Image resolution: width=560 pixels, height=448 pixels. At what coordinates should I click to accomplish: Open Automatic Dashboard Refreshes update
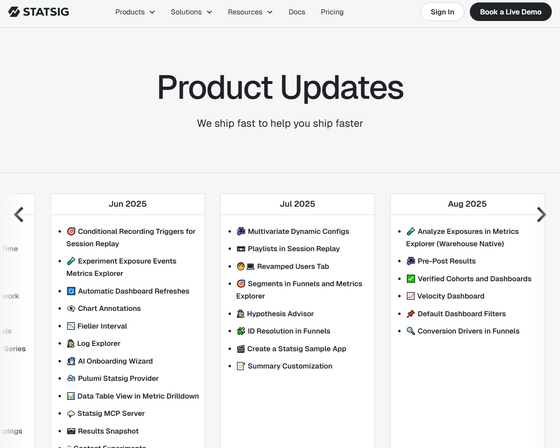[134, 291]
